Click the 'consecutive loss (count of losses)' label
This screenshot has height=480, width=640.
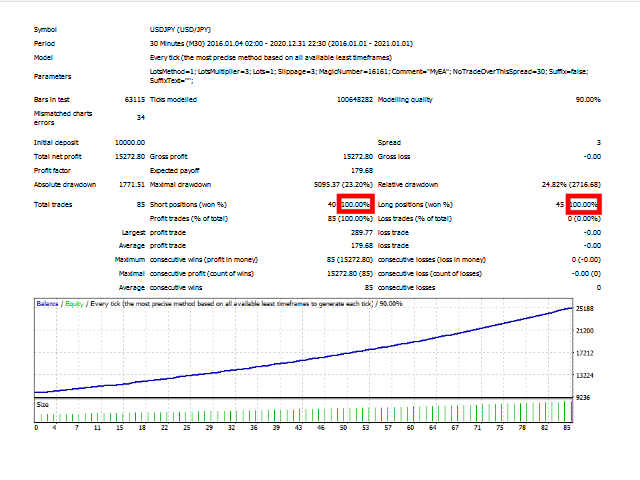click(x=430, y=273)
